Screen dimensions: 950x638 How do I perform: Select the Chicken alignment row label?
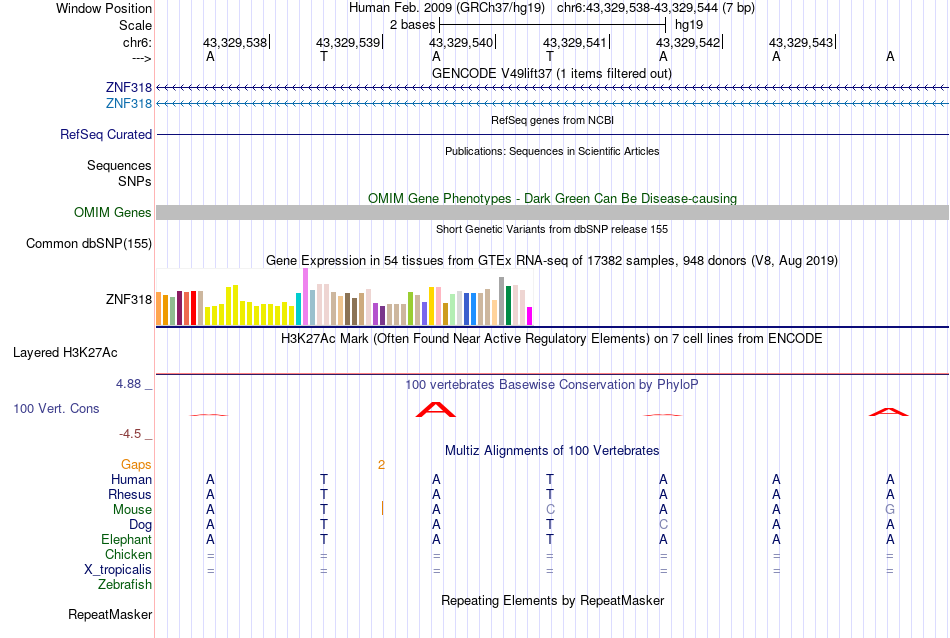[x=128, y=554]
